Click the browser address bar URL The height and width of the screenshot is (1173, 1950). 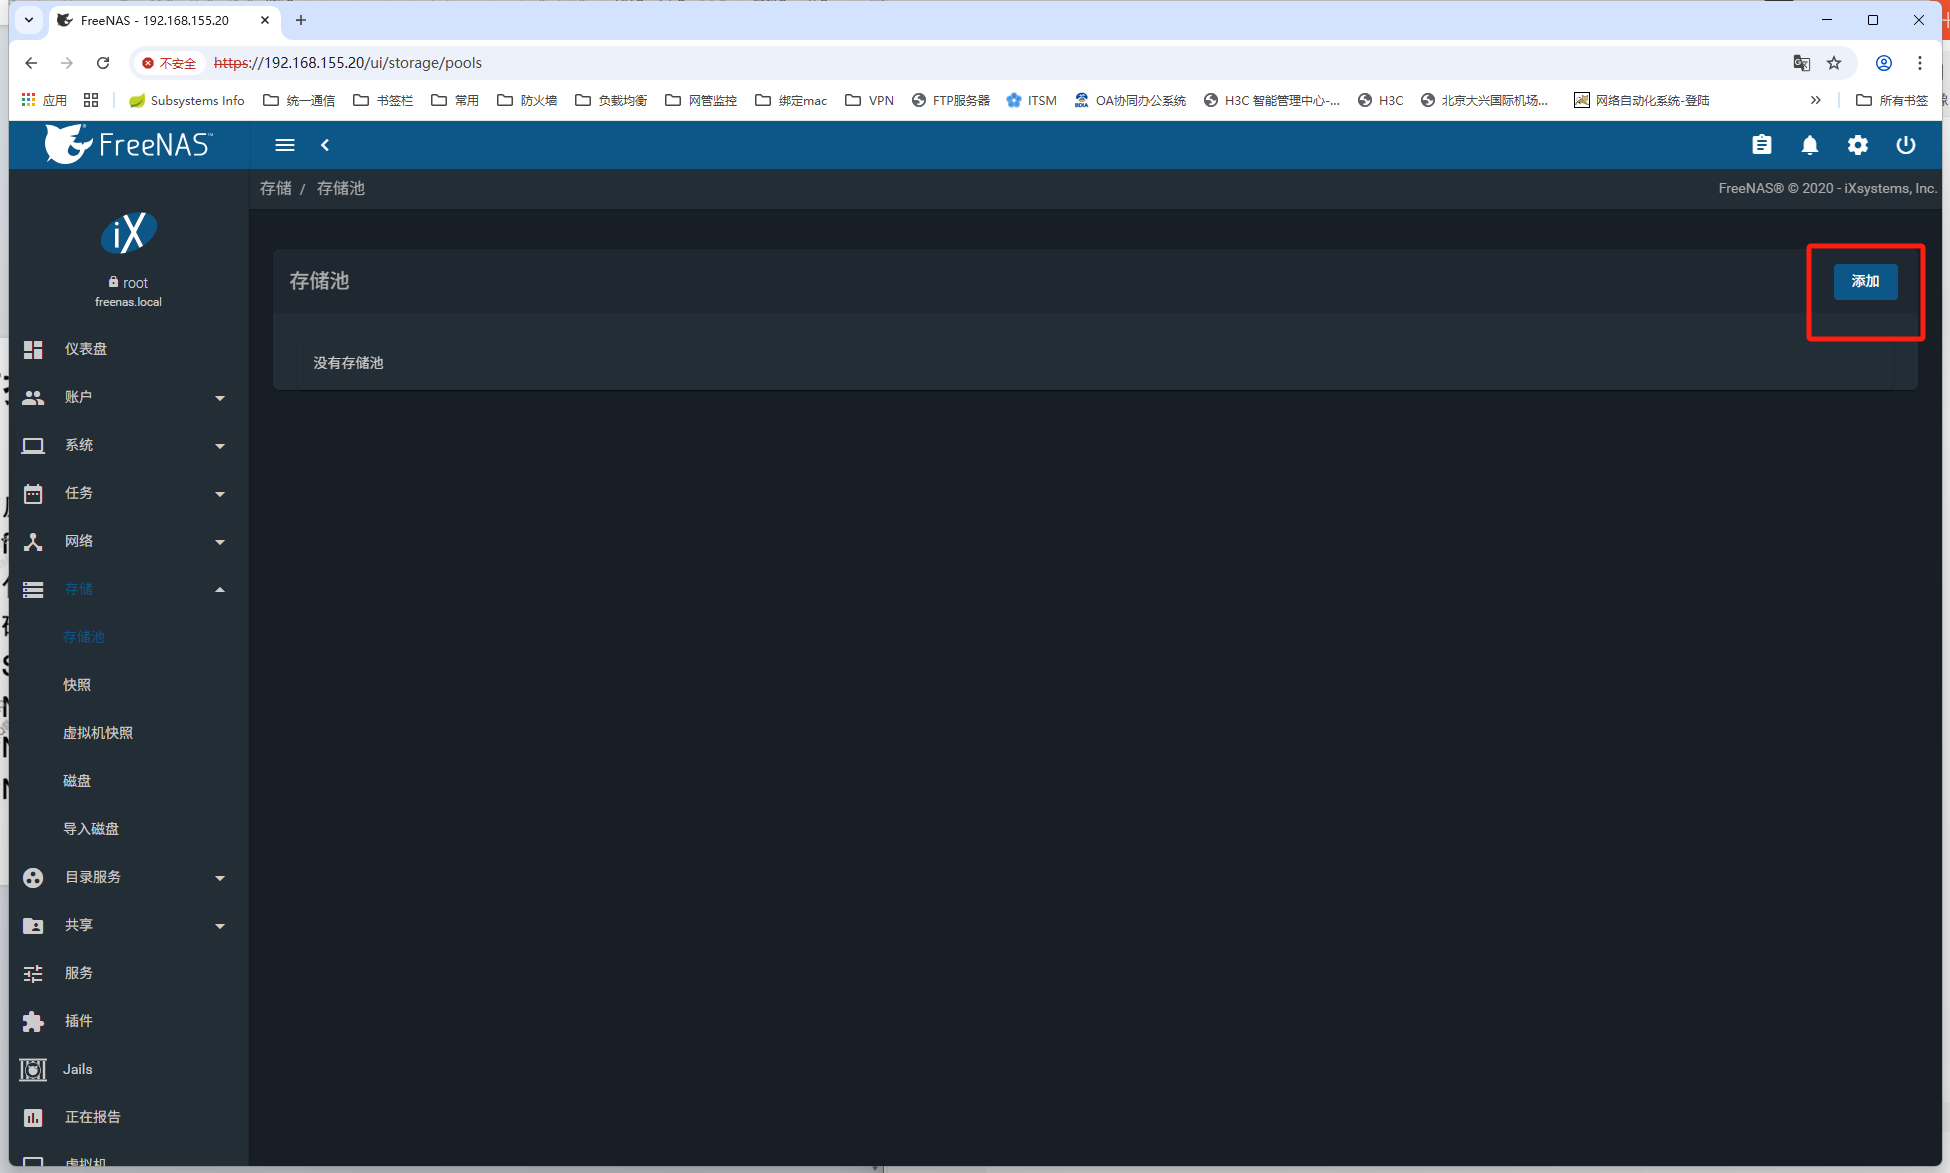(x=348, y=63)
